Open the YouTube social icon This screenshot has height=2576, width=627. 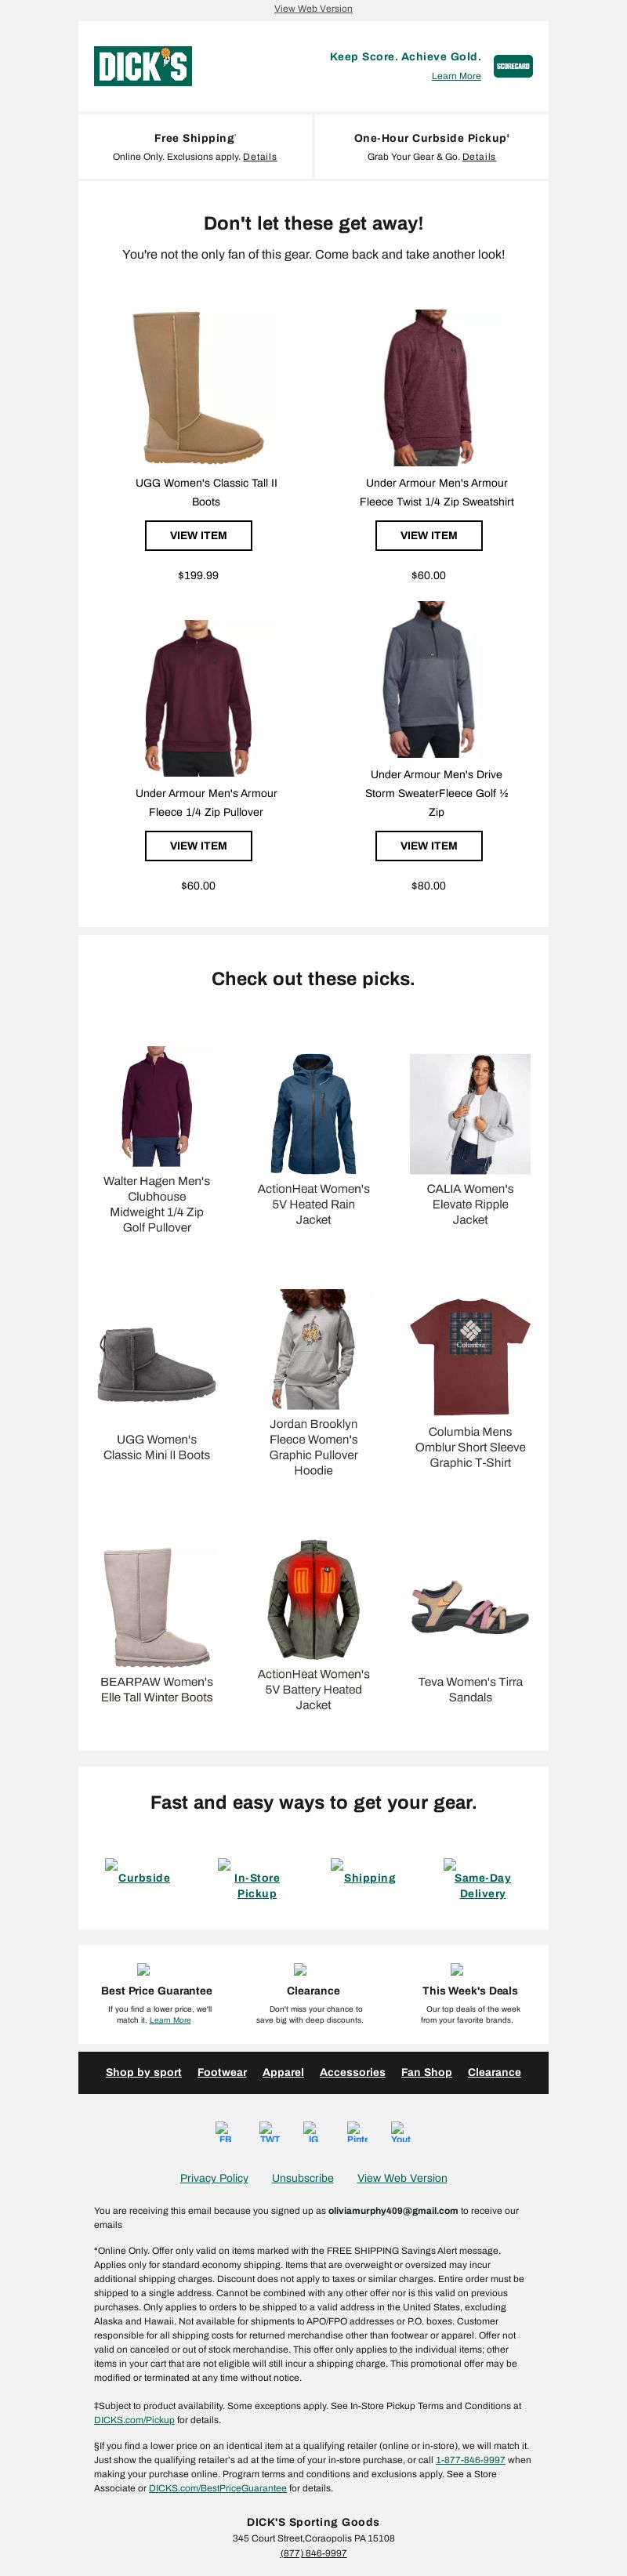point(401,2131)
